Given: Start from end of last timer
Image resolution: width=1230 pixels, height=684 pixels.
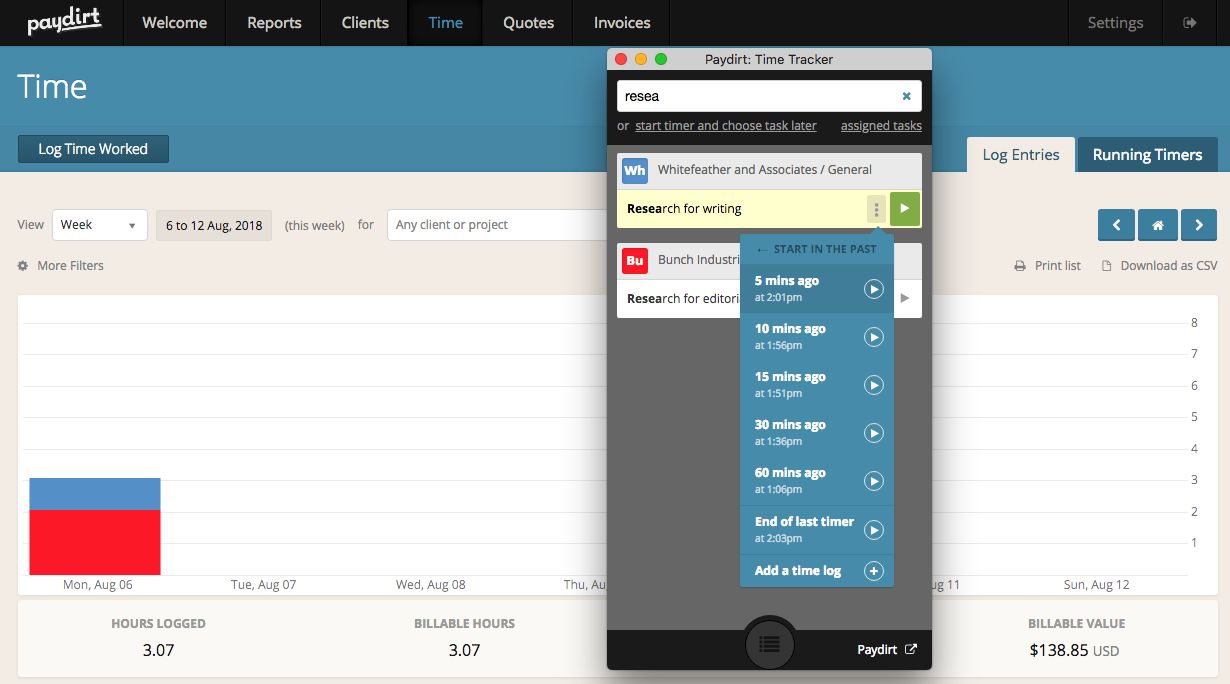Looking at the screenshot, I should [873, 530].
